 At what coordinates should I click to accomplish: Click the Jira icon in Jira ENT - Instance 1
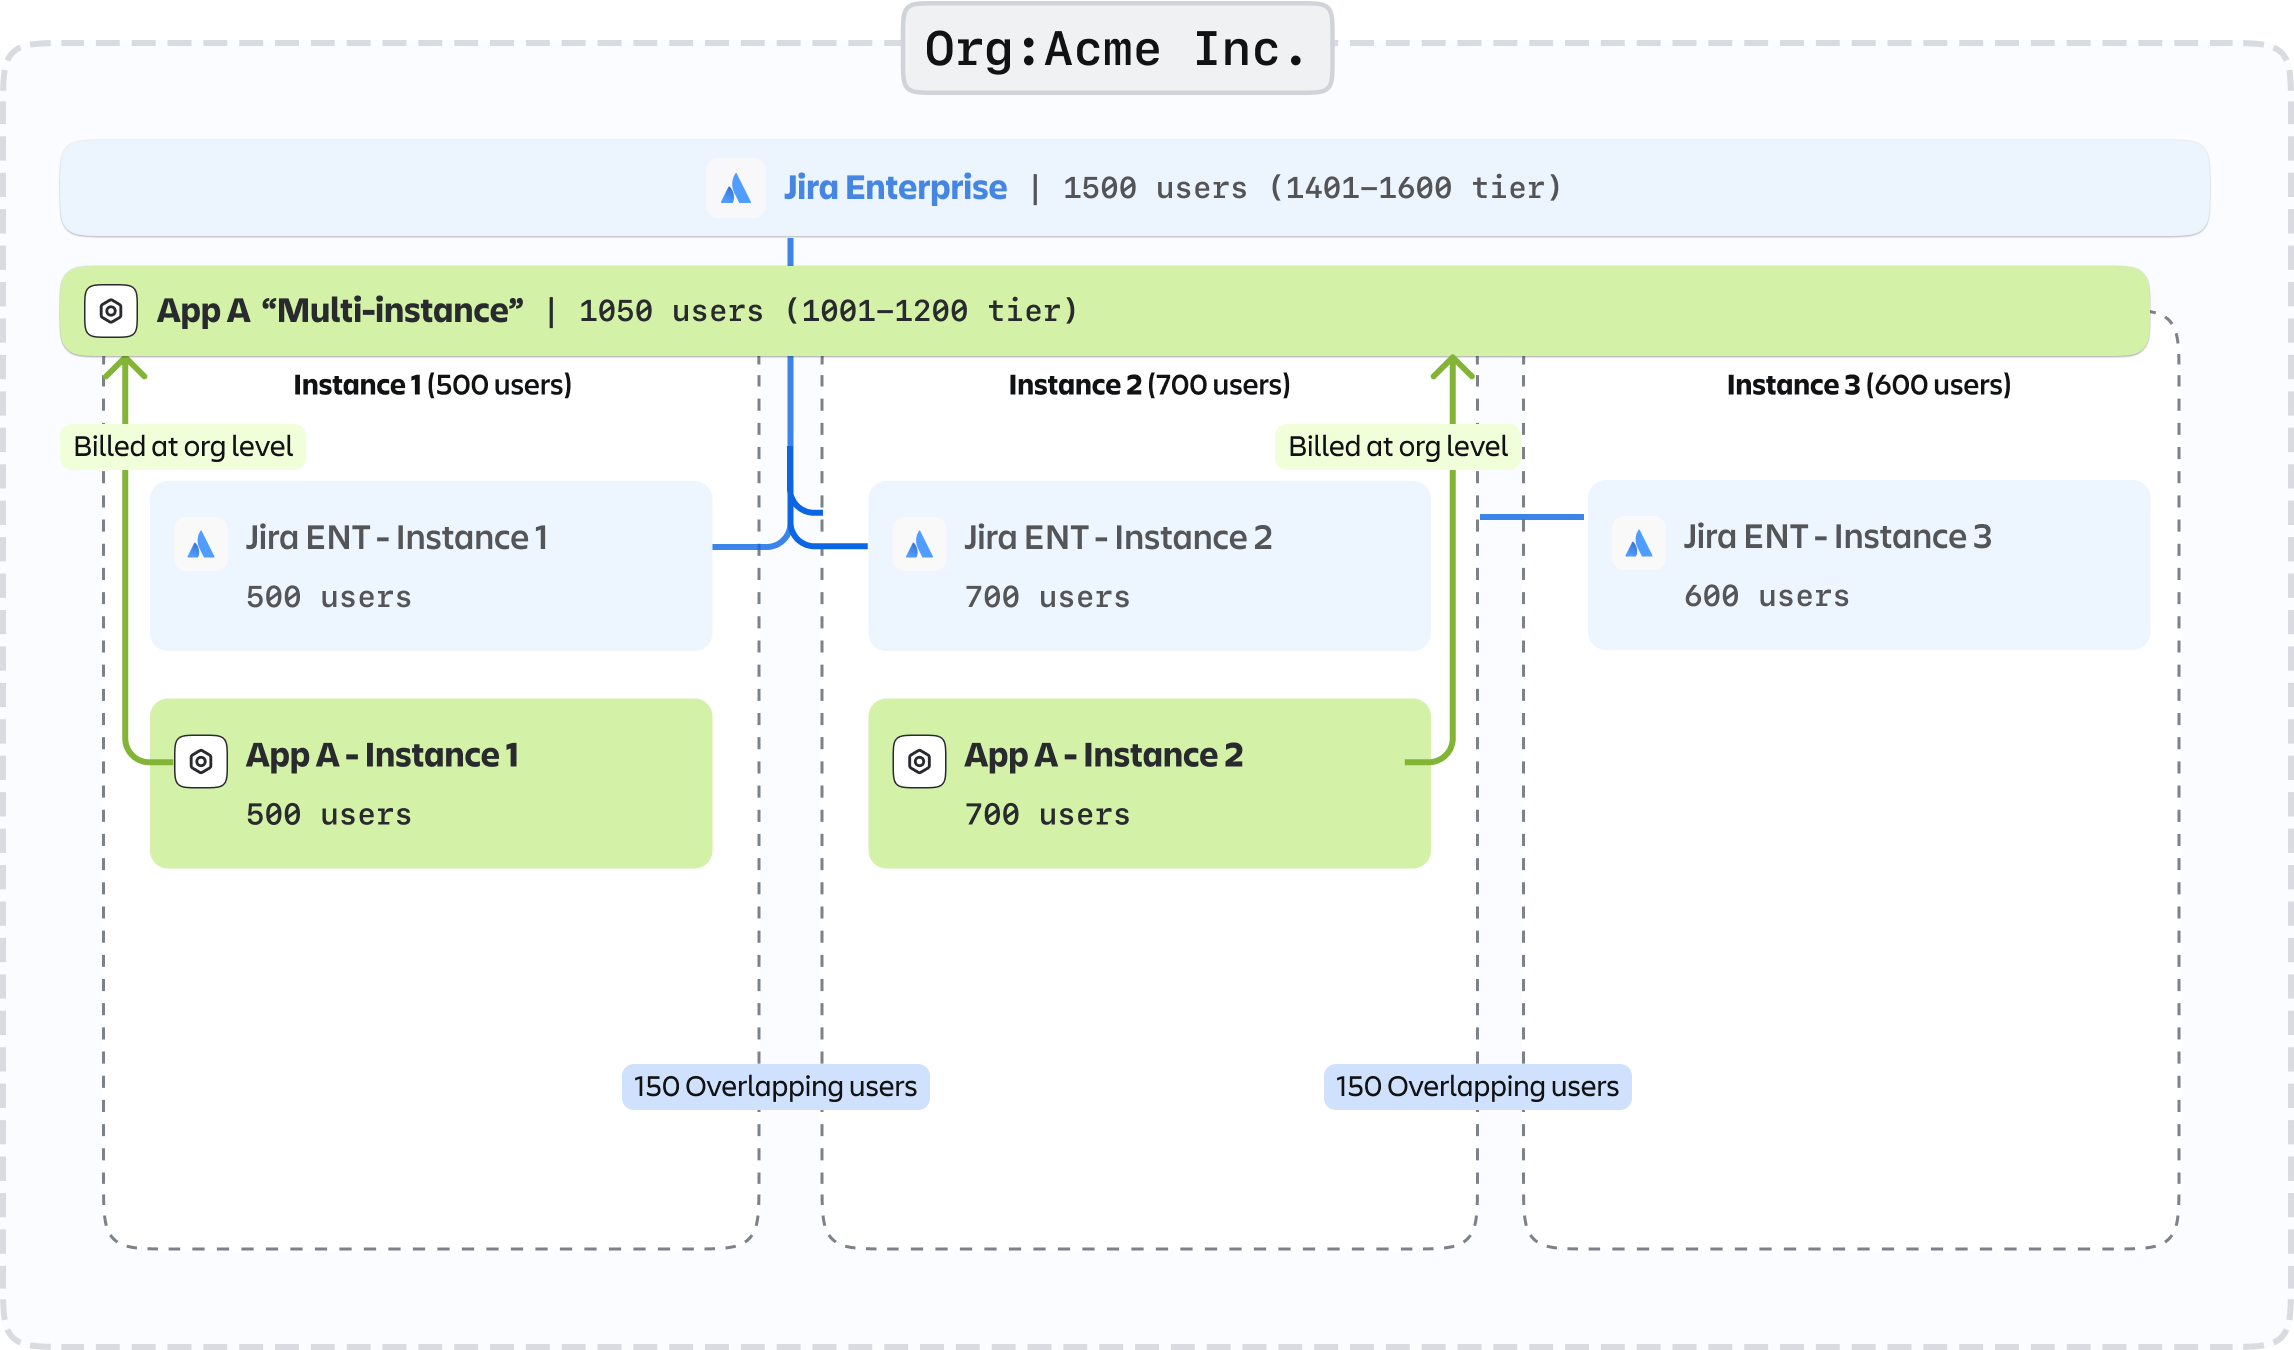point(201,545)
